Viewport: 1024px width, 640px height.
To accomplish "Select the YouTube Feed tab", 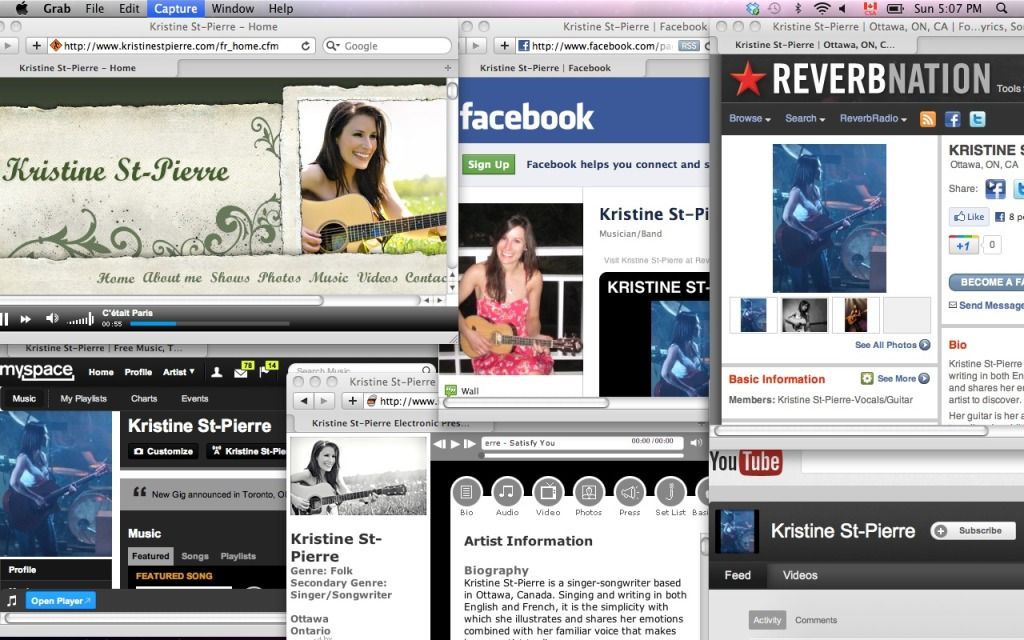I will click(737, 575).
